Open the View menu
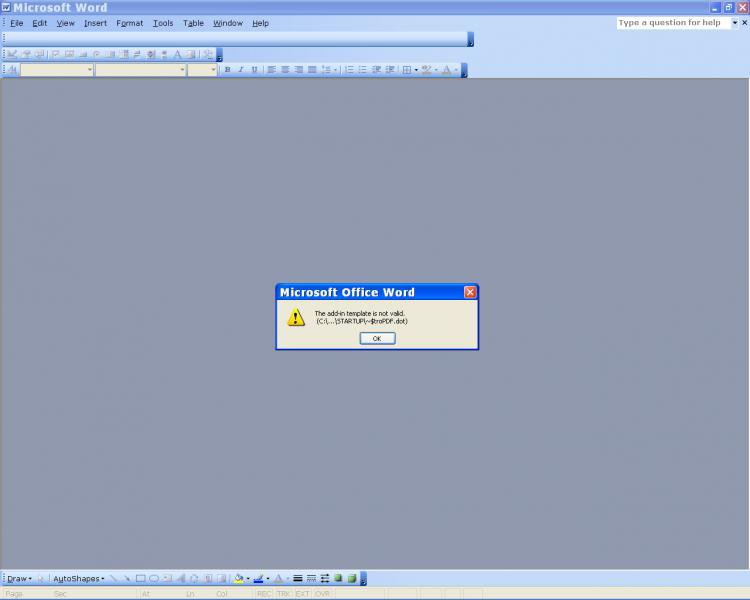The height and width of the screenshot is (600, 750). coord(66,23)
